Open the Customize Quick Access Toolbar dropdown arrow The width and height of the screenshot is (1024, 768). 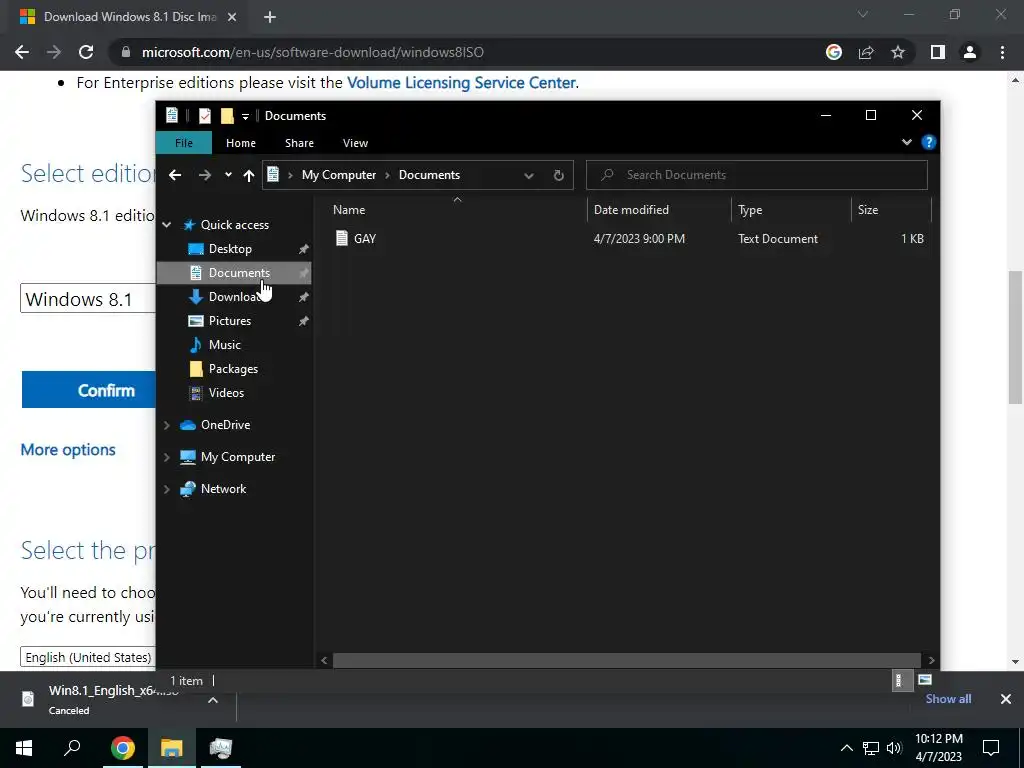click(x=246, y=116)
